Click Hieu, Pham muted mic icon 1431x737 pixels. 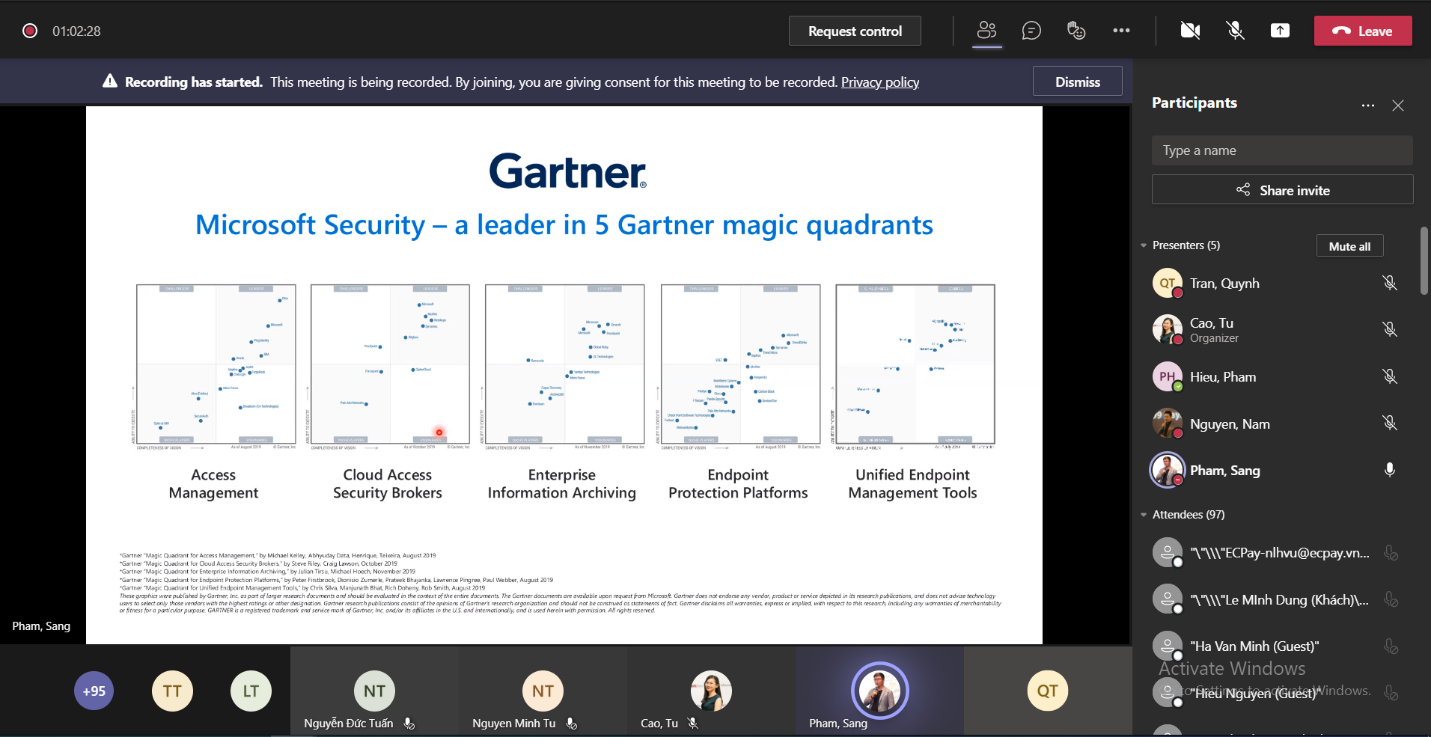[1389, 376]
